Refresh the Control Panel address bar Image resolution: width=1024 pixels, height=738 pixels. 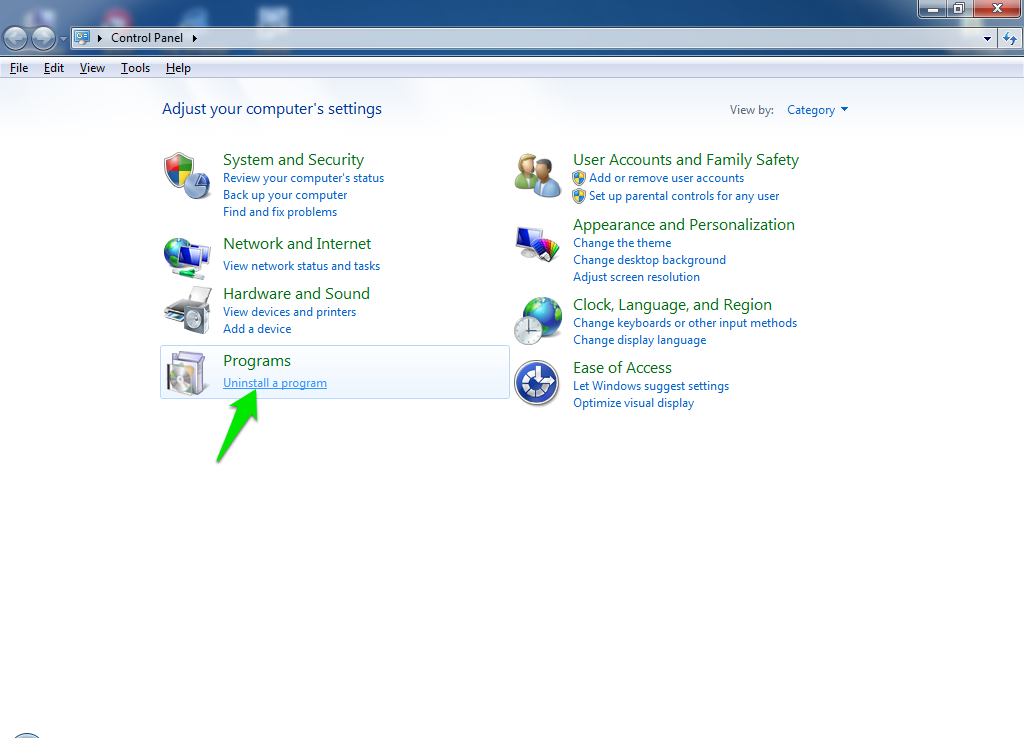coord(1010,39)
